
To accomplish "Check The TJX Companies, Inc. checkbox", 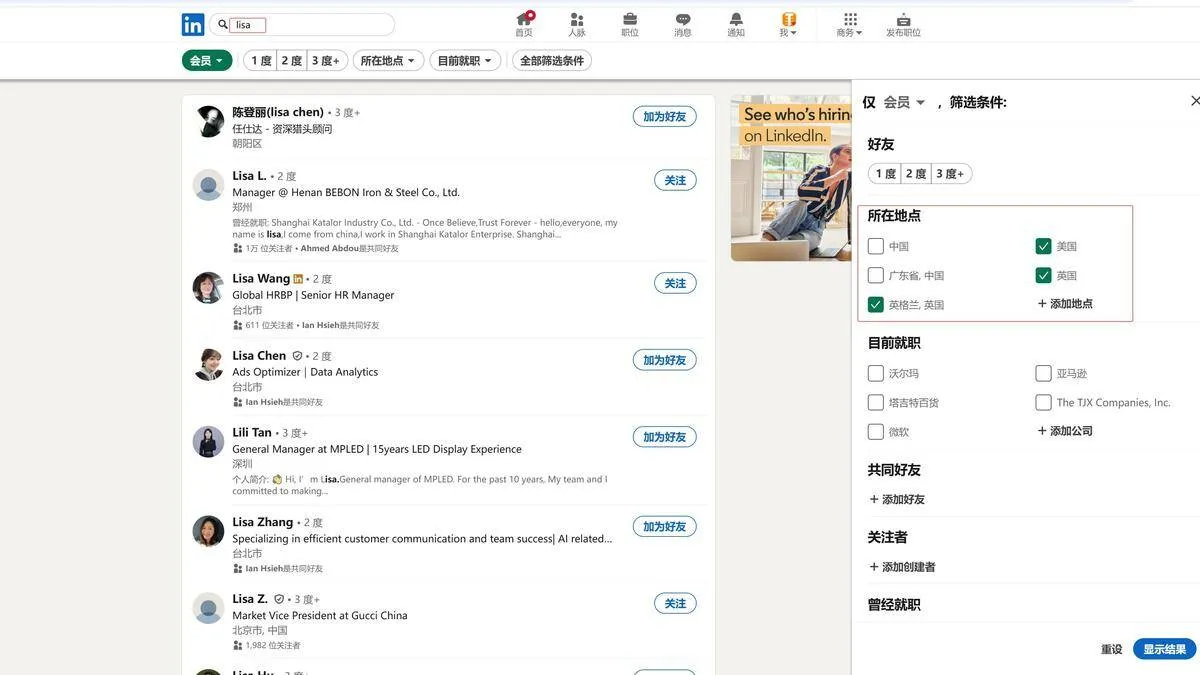I will [1044, 402].
